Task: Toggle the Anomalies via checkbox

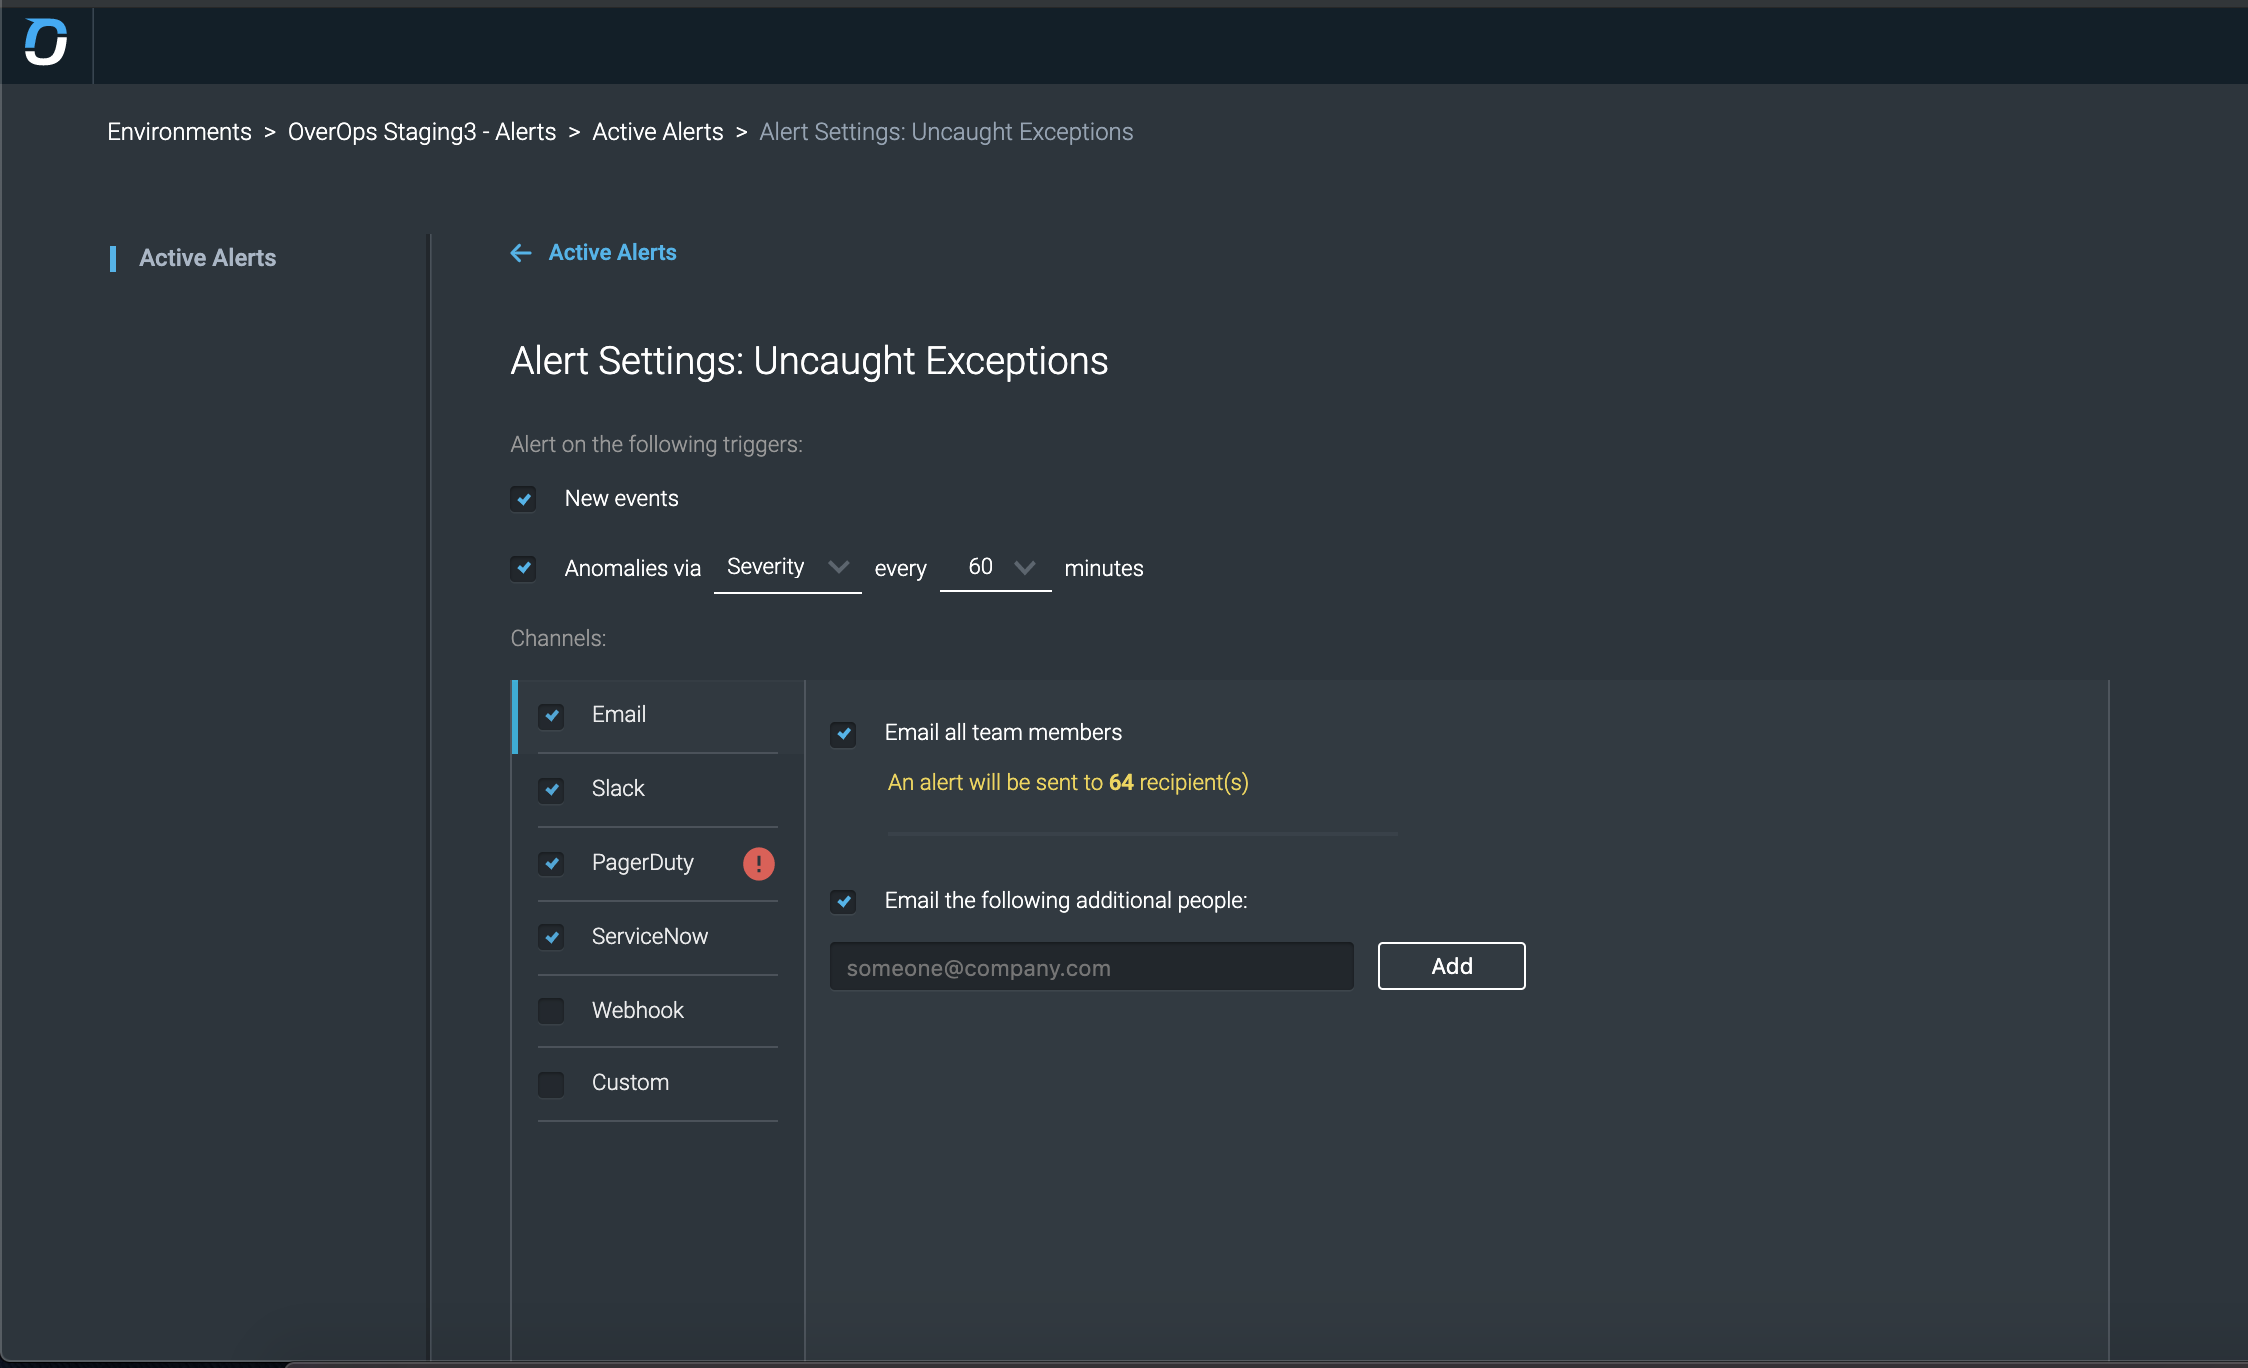Action: tap(523, 568)
